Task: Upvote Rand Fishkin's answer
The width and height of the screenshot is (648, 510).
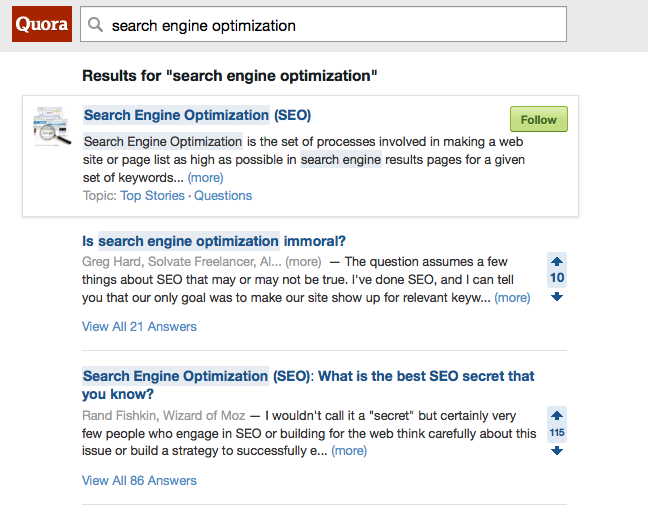Action: point(557,415)
